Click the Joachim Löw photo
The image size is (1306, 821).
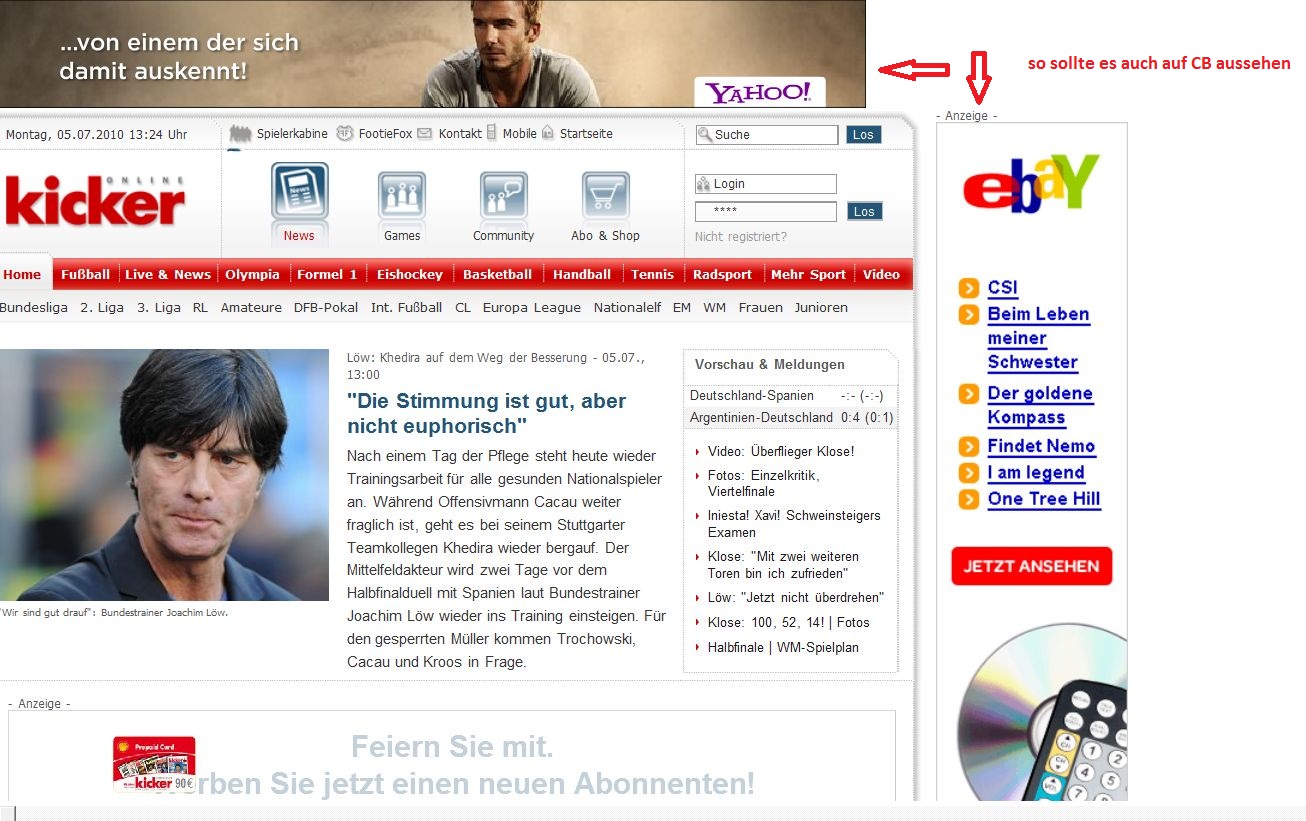tap(164, 475)
